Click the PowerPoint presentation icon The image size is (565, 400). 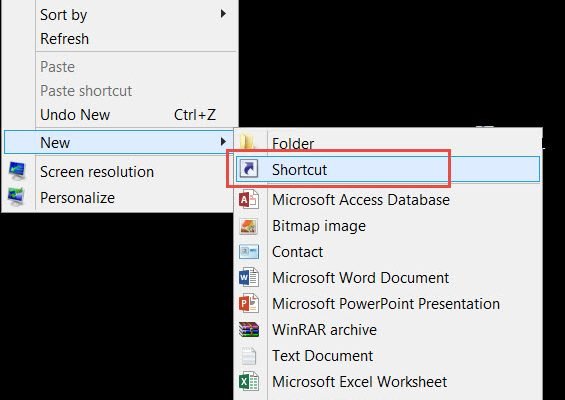pos(249,303)
